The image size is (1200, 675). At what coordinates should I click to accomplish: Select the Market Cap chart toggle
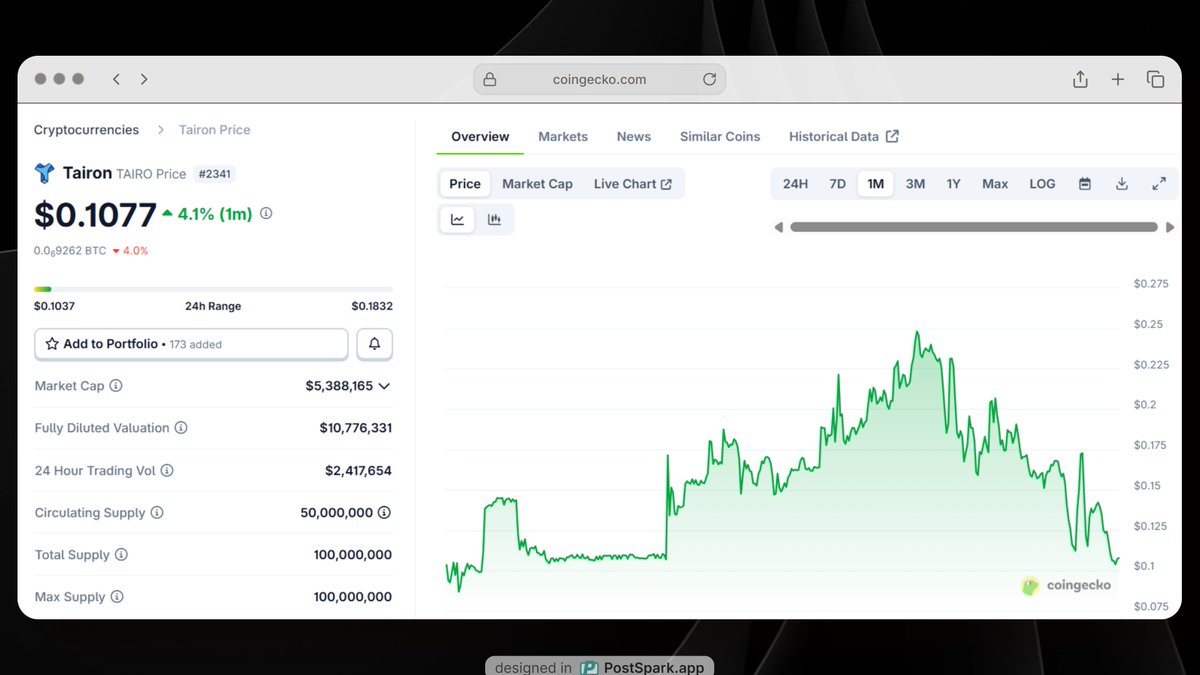pos(537,184)
